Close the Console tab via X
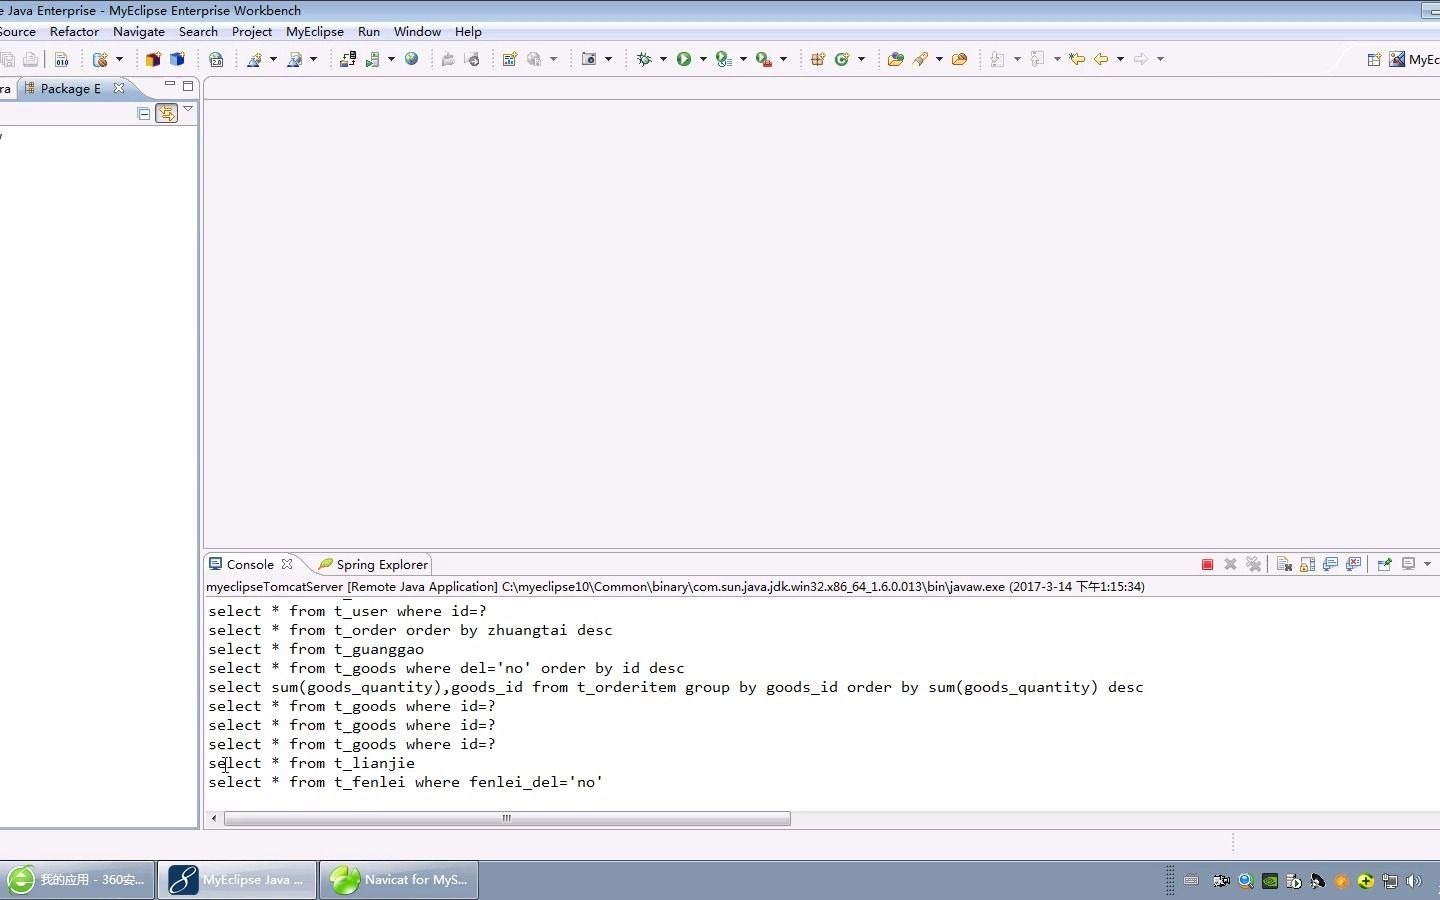Viewport: 1440px width, 900px height. tap(287, 564)
